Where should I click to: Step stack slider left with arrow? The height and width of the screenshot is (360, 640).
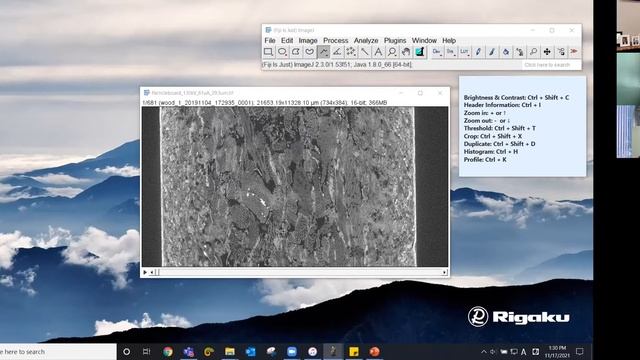152,272
